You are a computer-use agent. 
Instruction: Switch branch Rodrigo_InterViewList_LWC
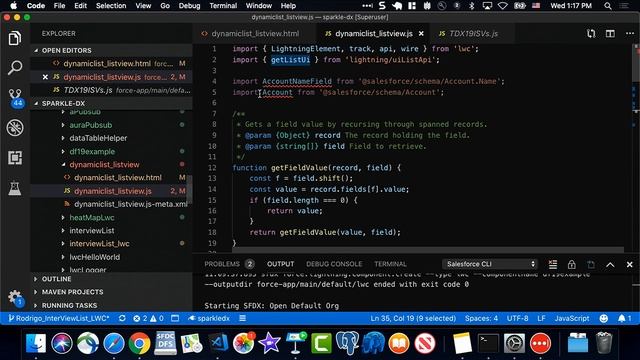[58, 318]
